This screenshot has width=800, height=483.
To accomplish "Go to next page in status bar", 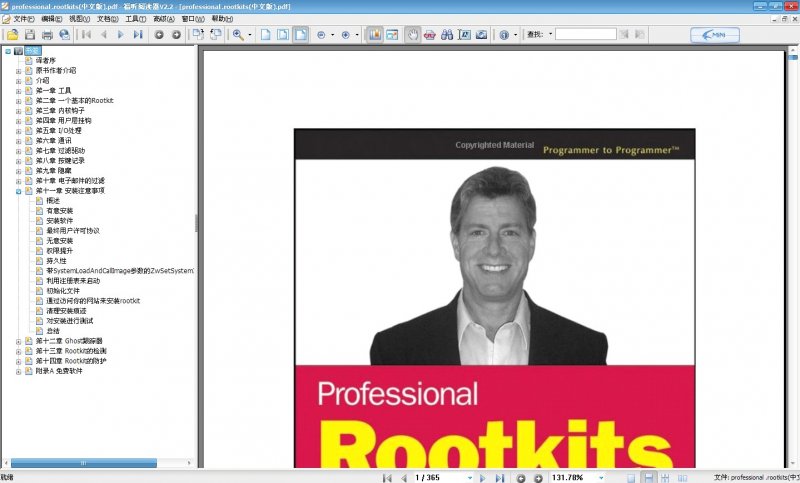I will [x=482, y=478].
